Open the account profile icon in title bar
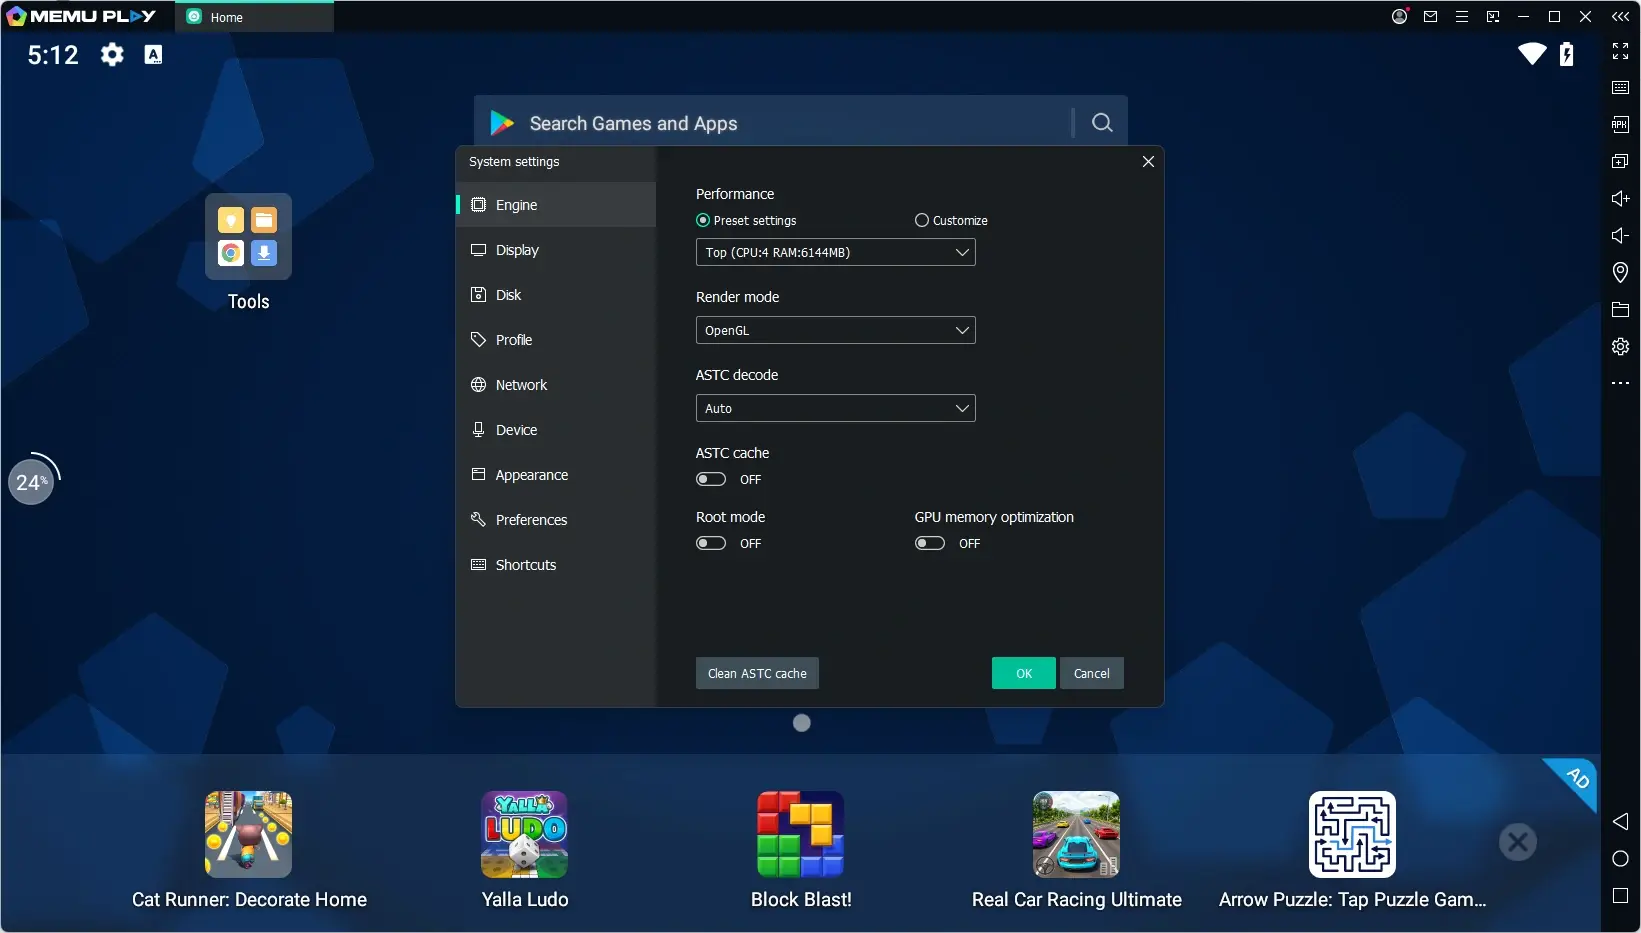Image resolution: width=1641 pixels, height=933 pixels. 1400,16
